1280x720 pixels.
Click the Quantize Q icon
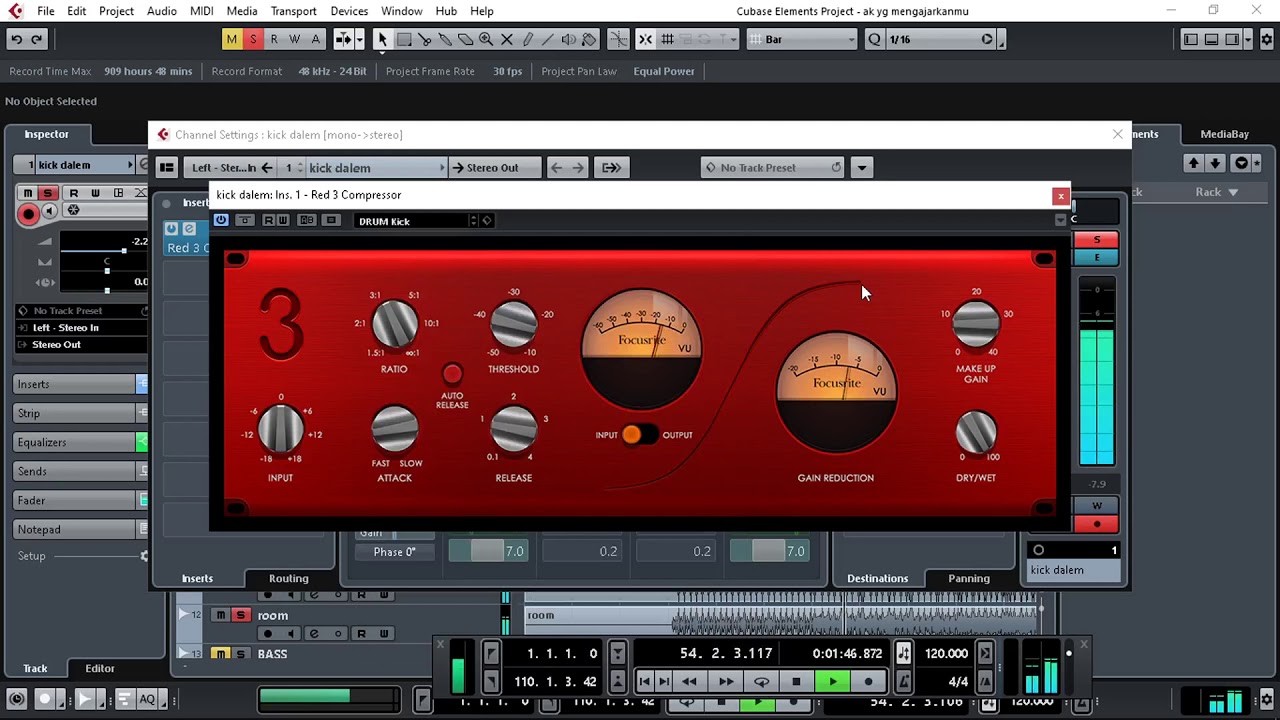[875, 39]
